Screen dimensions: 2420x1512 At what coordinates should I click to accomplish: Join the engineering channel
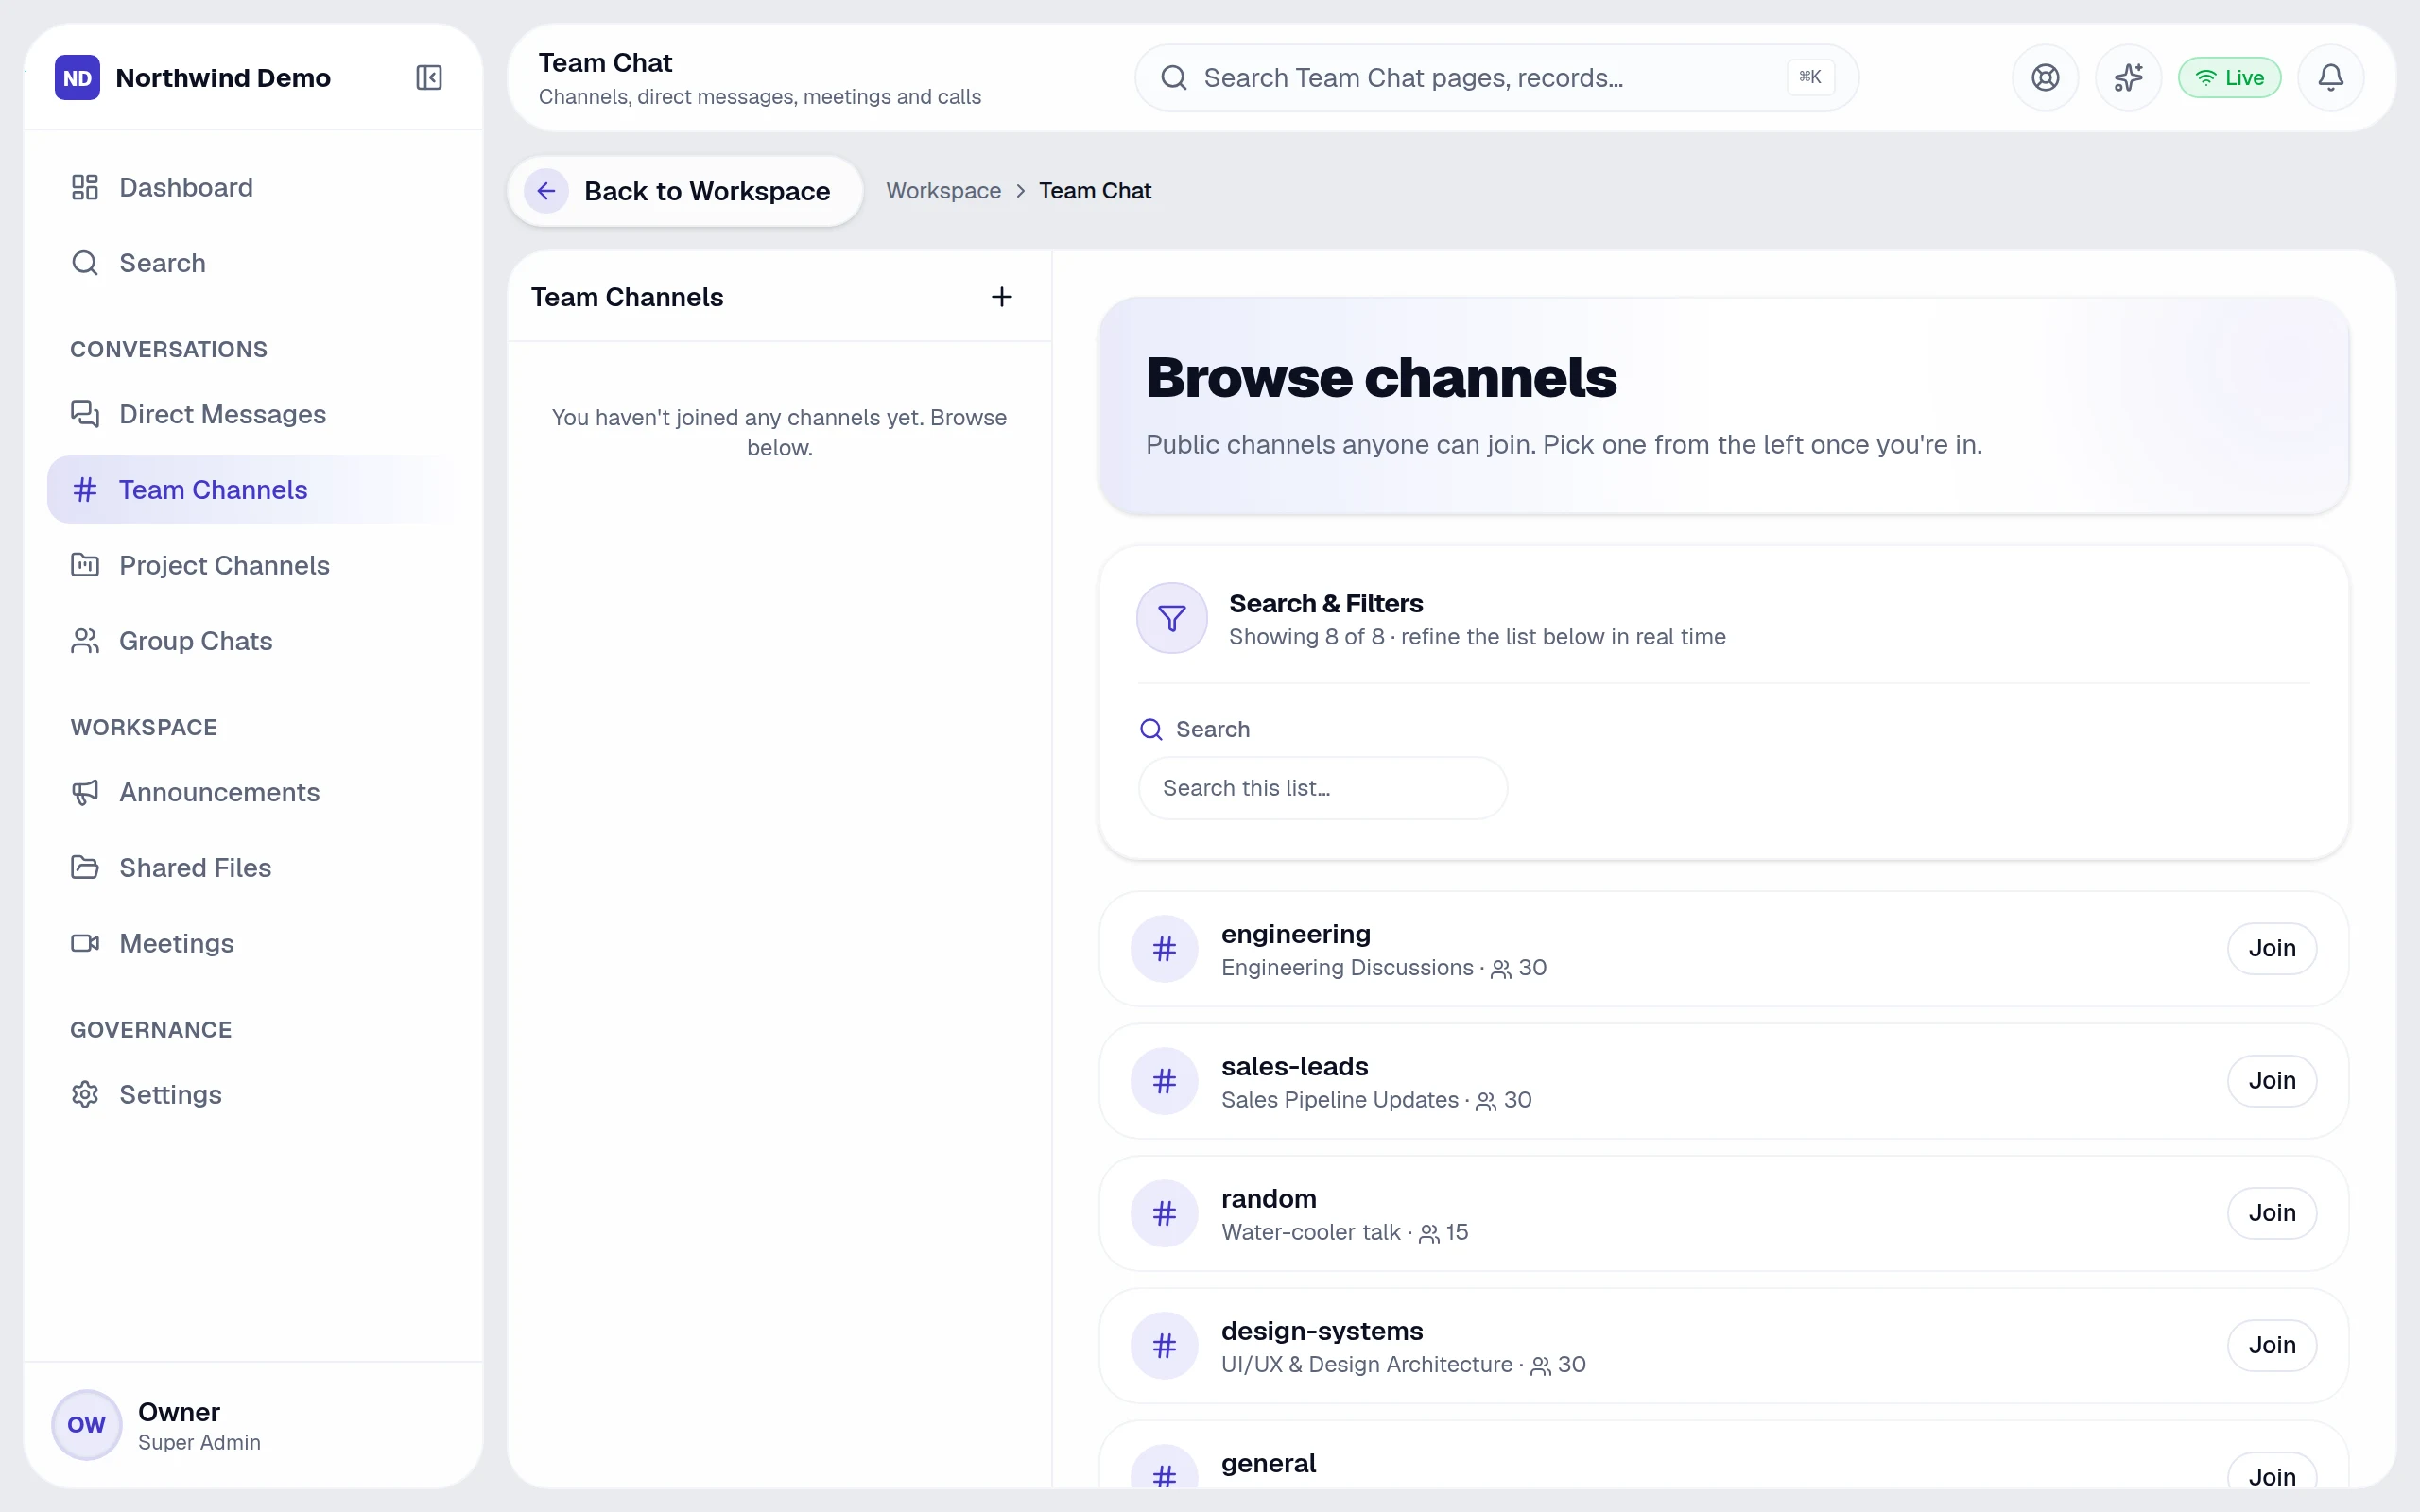(x=2271, y=948)
